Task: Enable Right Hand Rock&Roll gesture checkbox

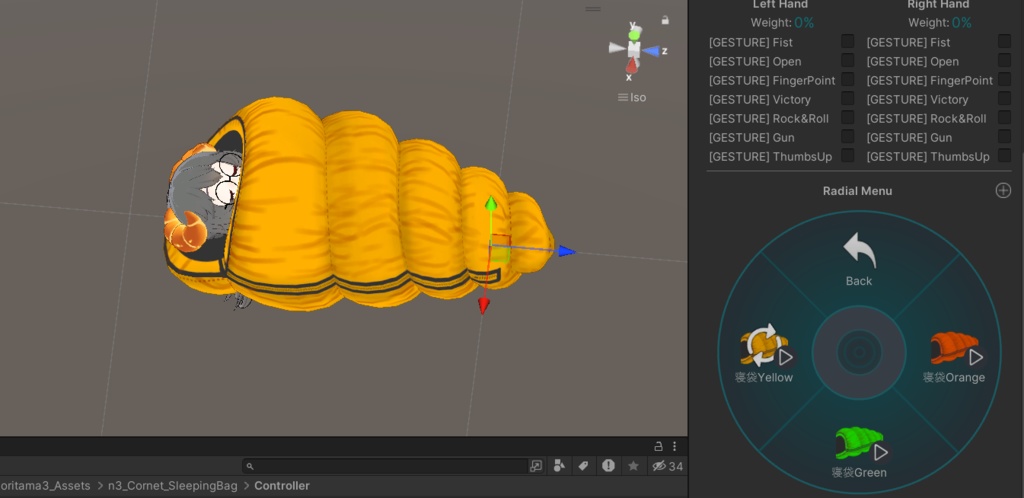Action: pyautogui.click(x=1004, y=117)
